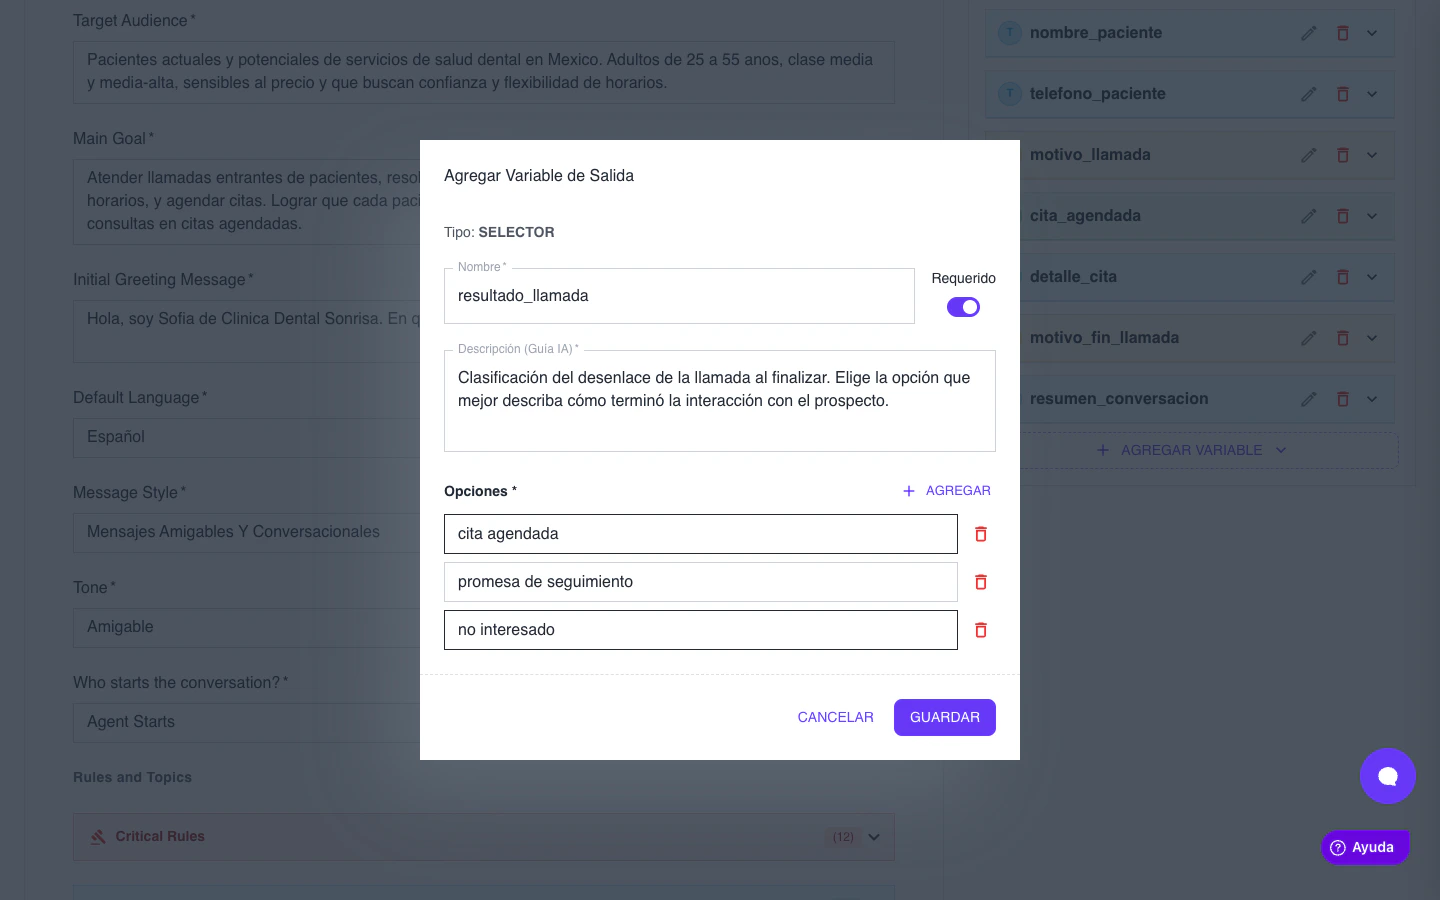Click the GUARDAR button

click(944, 717)
